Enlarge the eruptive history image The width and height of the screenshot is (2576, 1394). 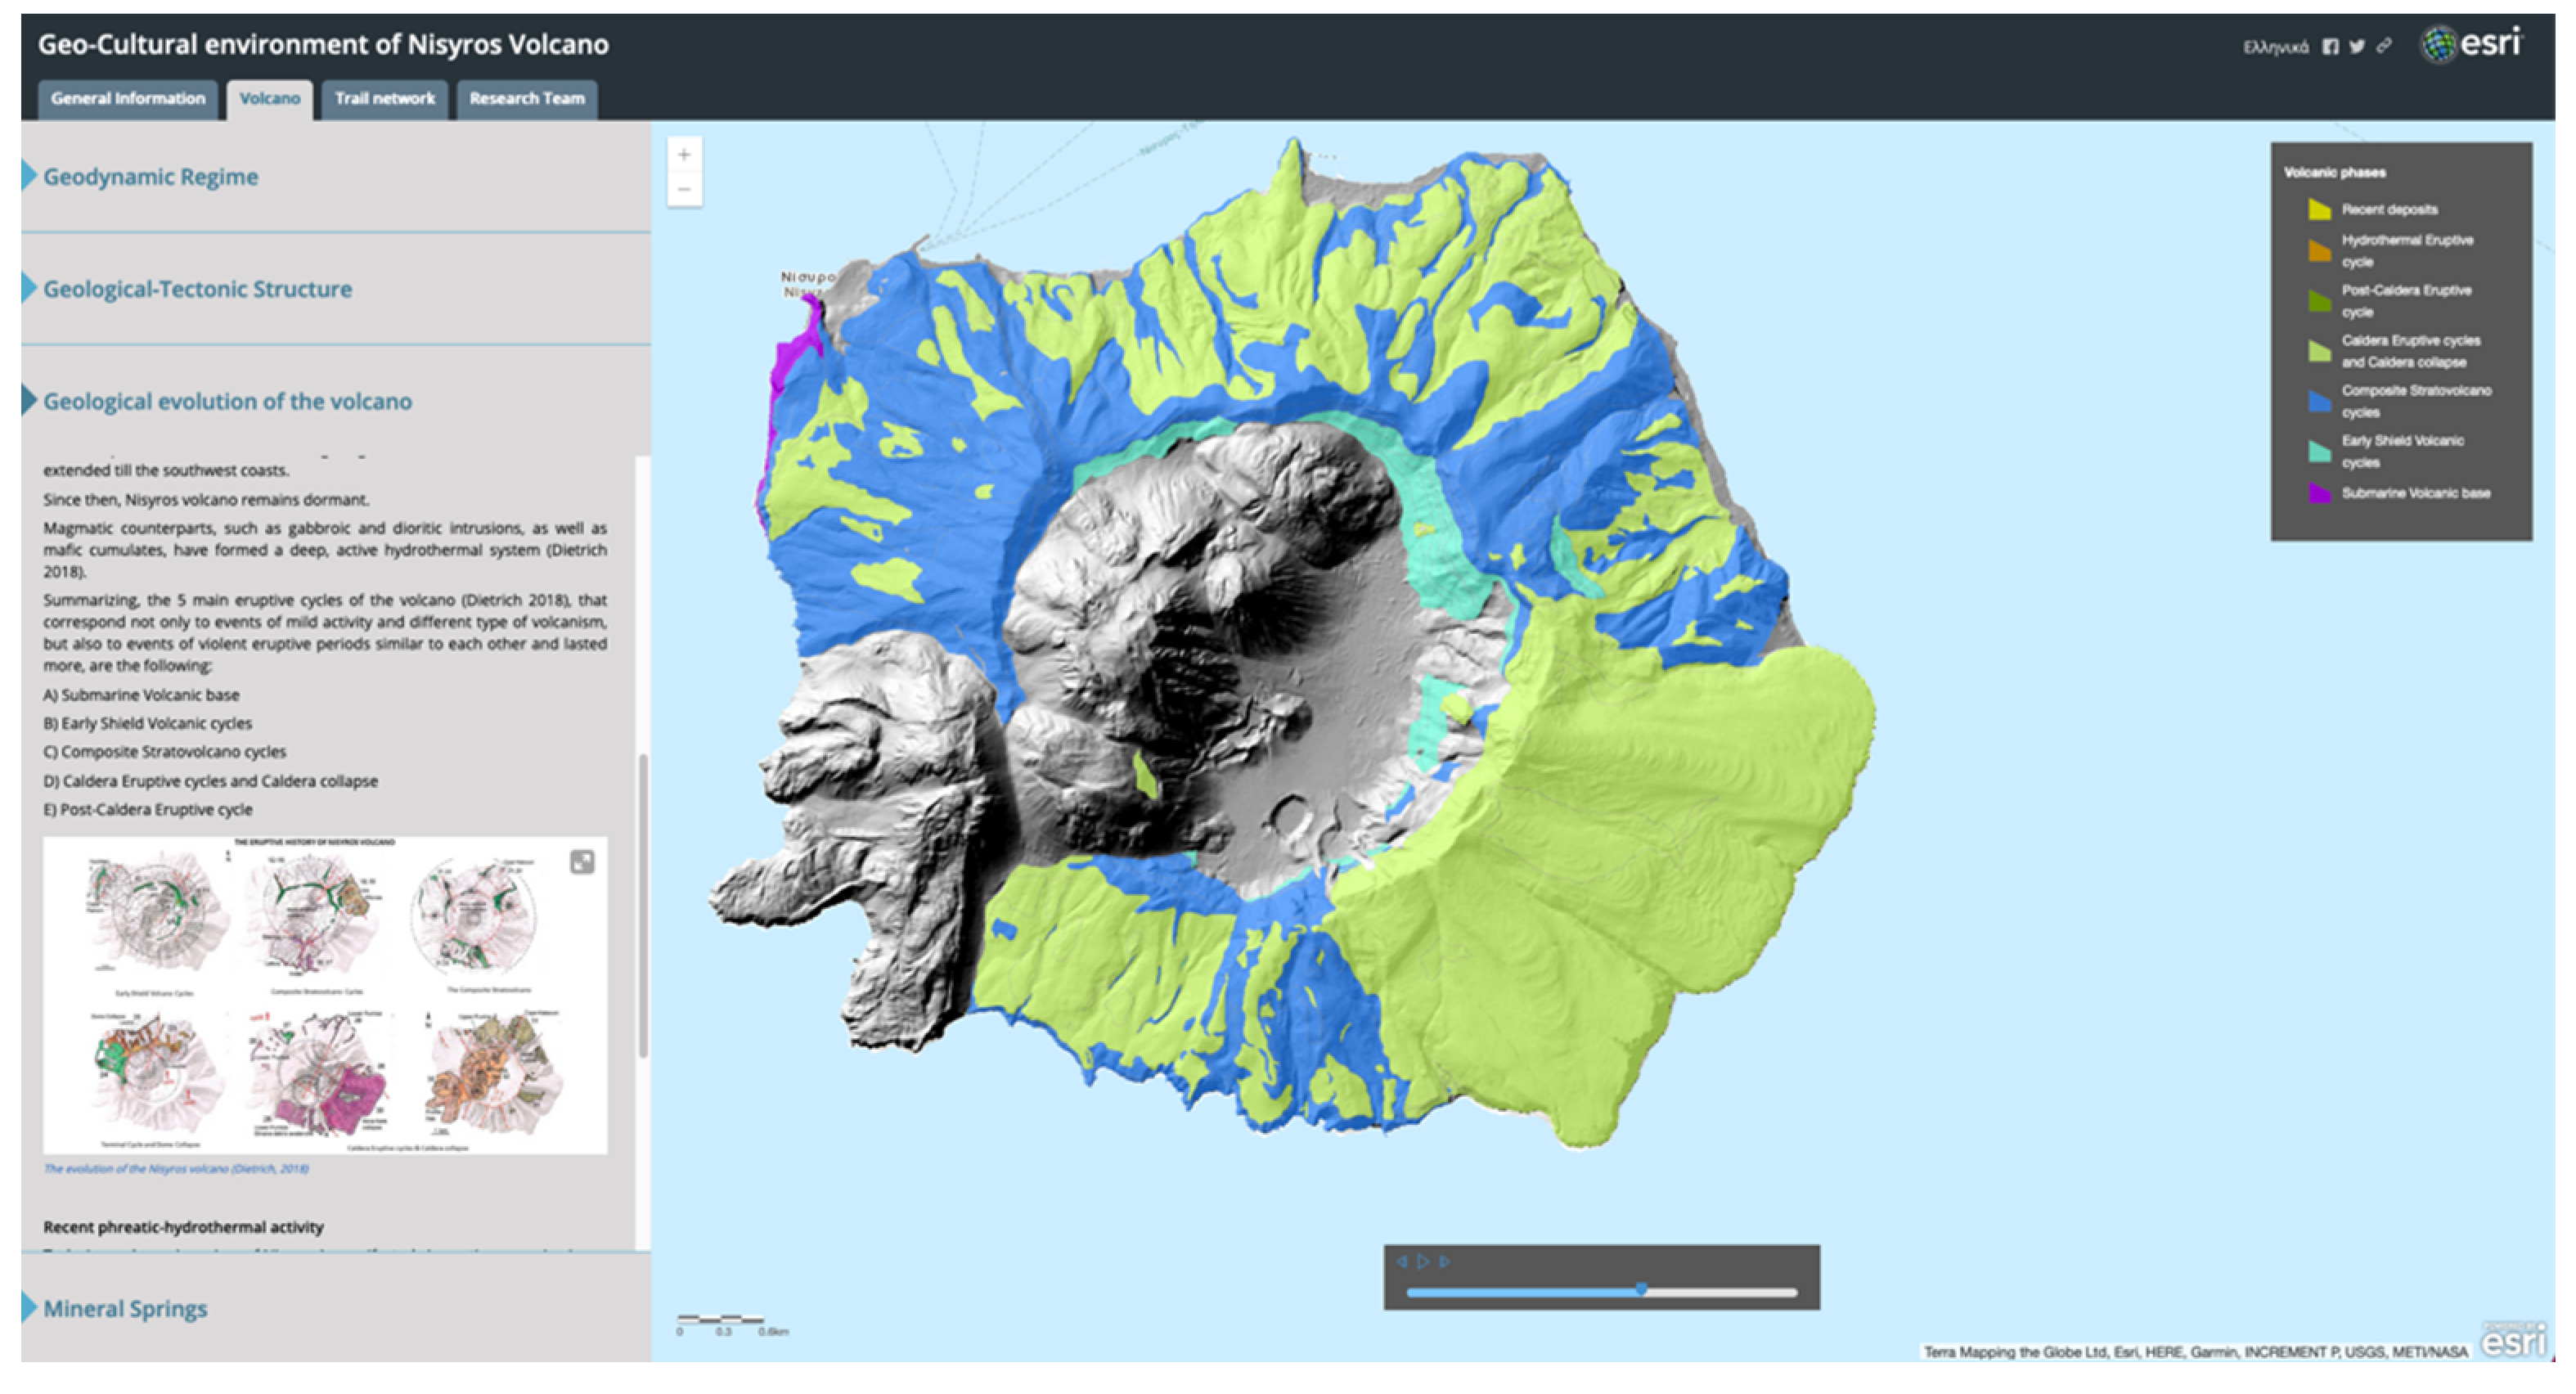[x=582, y=862]
